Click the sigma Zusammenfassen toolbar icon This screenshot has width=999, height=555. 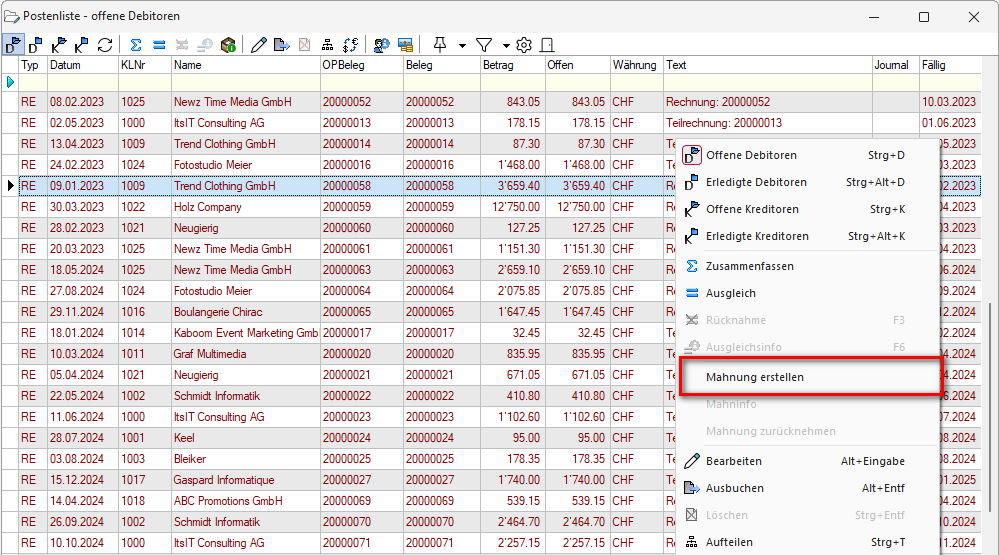pyautogui.click(x=136, y=45)
